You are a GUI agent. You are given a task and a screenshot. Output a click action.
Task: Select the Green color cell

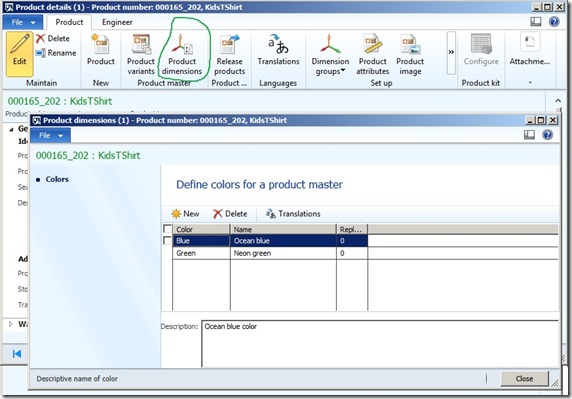click(201, 253)
